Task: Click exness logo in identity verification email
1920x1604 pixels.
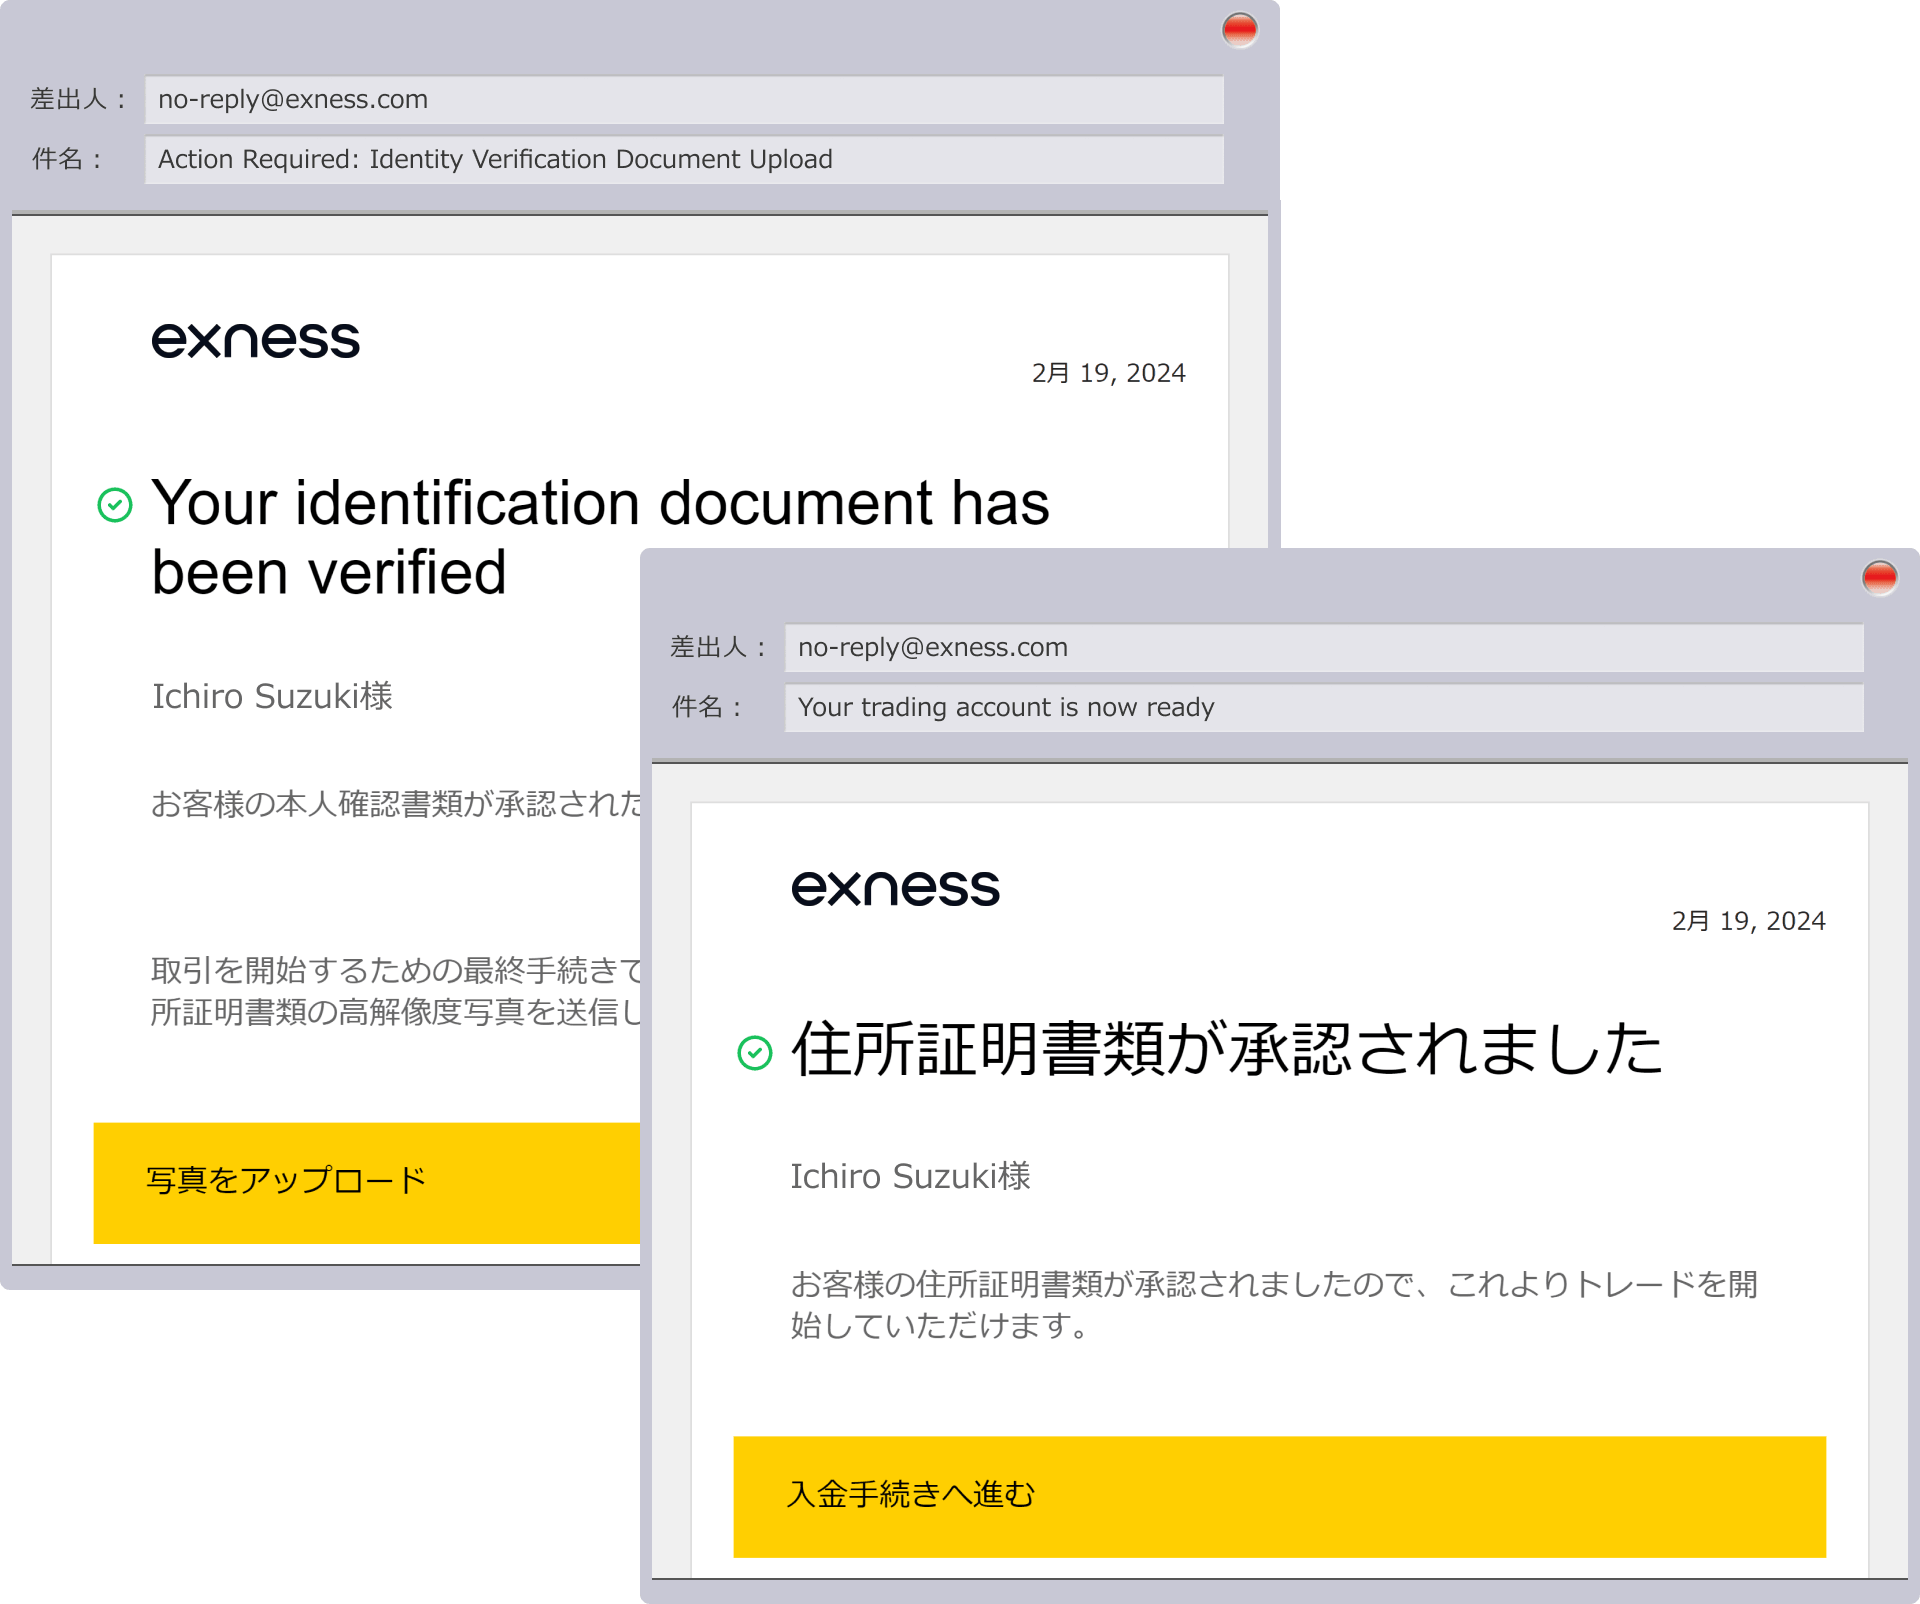Action: pyautogui.click(x=255, y=340)
